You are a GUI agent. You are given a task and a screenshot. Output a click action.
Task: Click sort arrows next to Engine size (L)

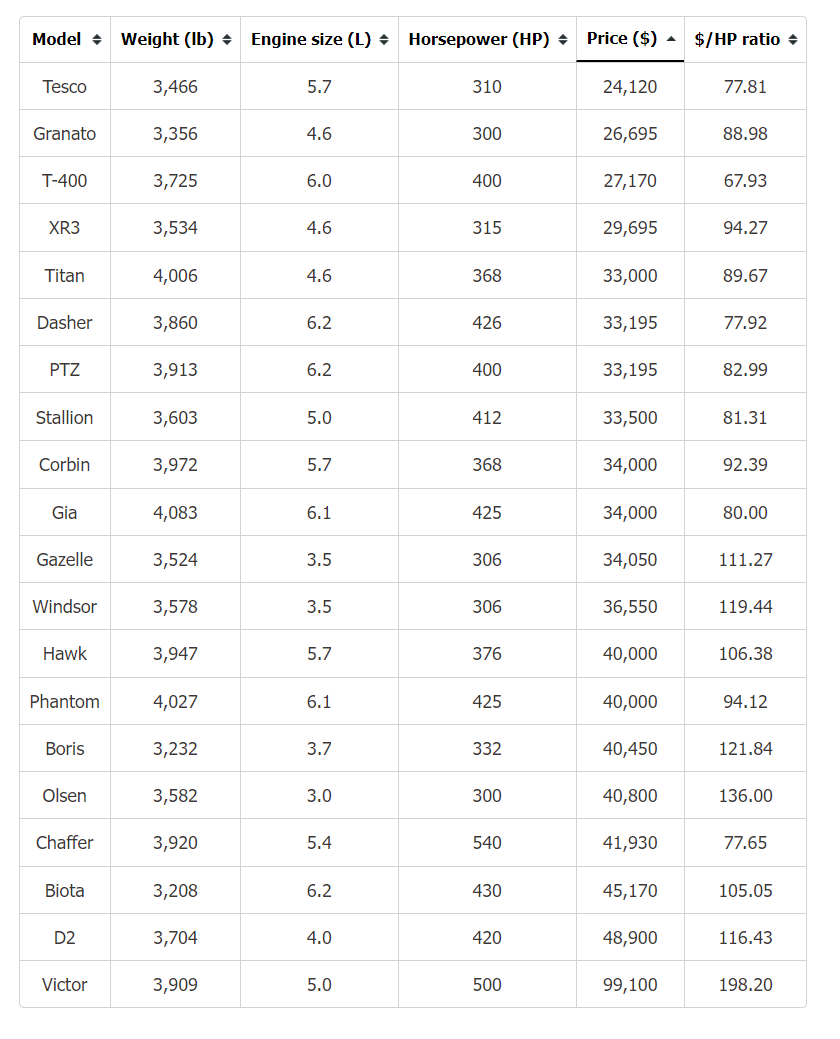click(x=384, y=40)
